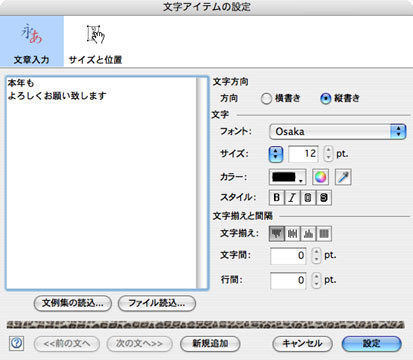Click the 文字間 spacing input field

pyautogui.click(x=288, y=256)
